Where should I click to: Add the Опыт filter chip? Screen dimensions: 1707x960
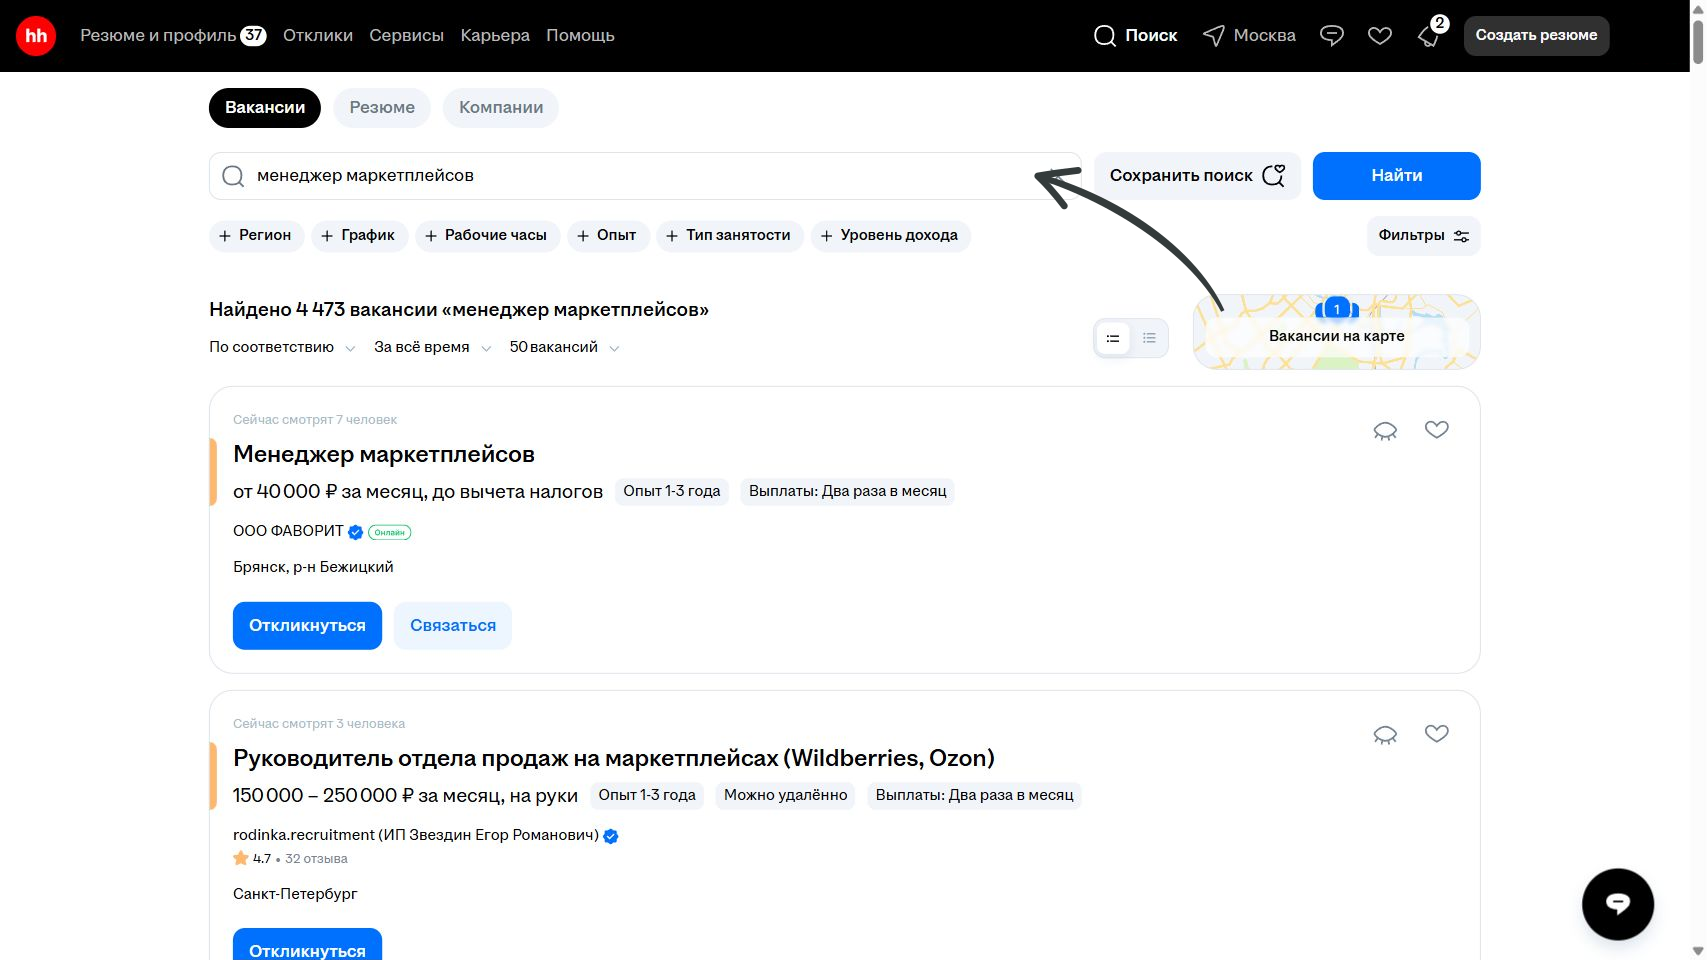[x=608, y=236]
